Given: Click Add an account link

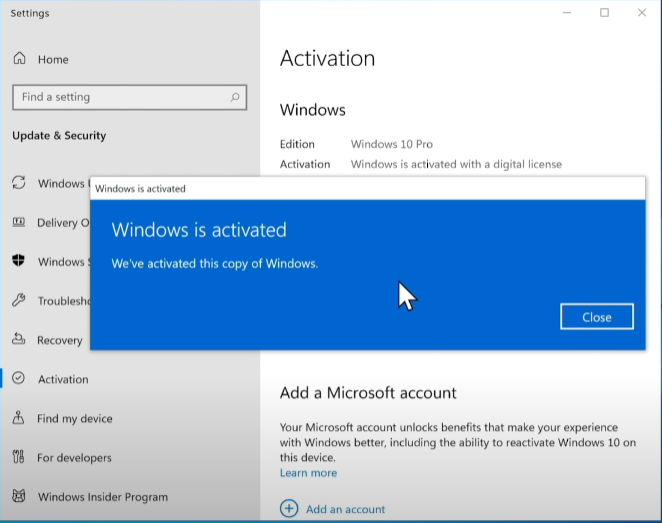Looking at the screenshot, I should [345, 509].
